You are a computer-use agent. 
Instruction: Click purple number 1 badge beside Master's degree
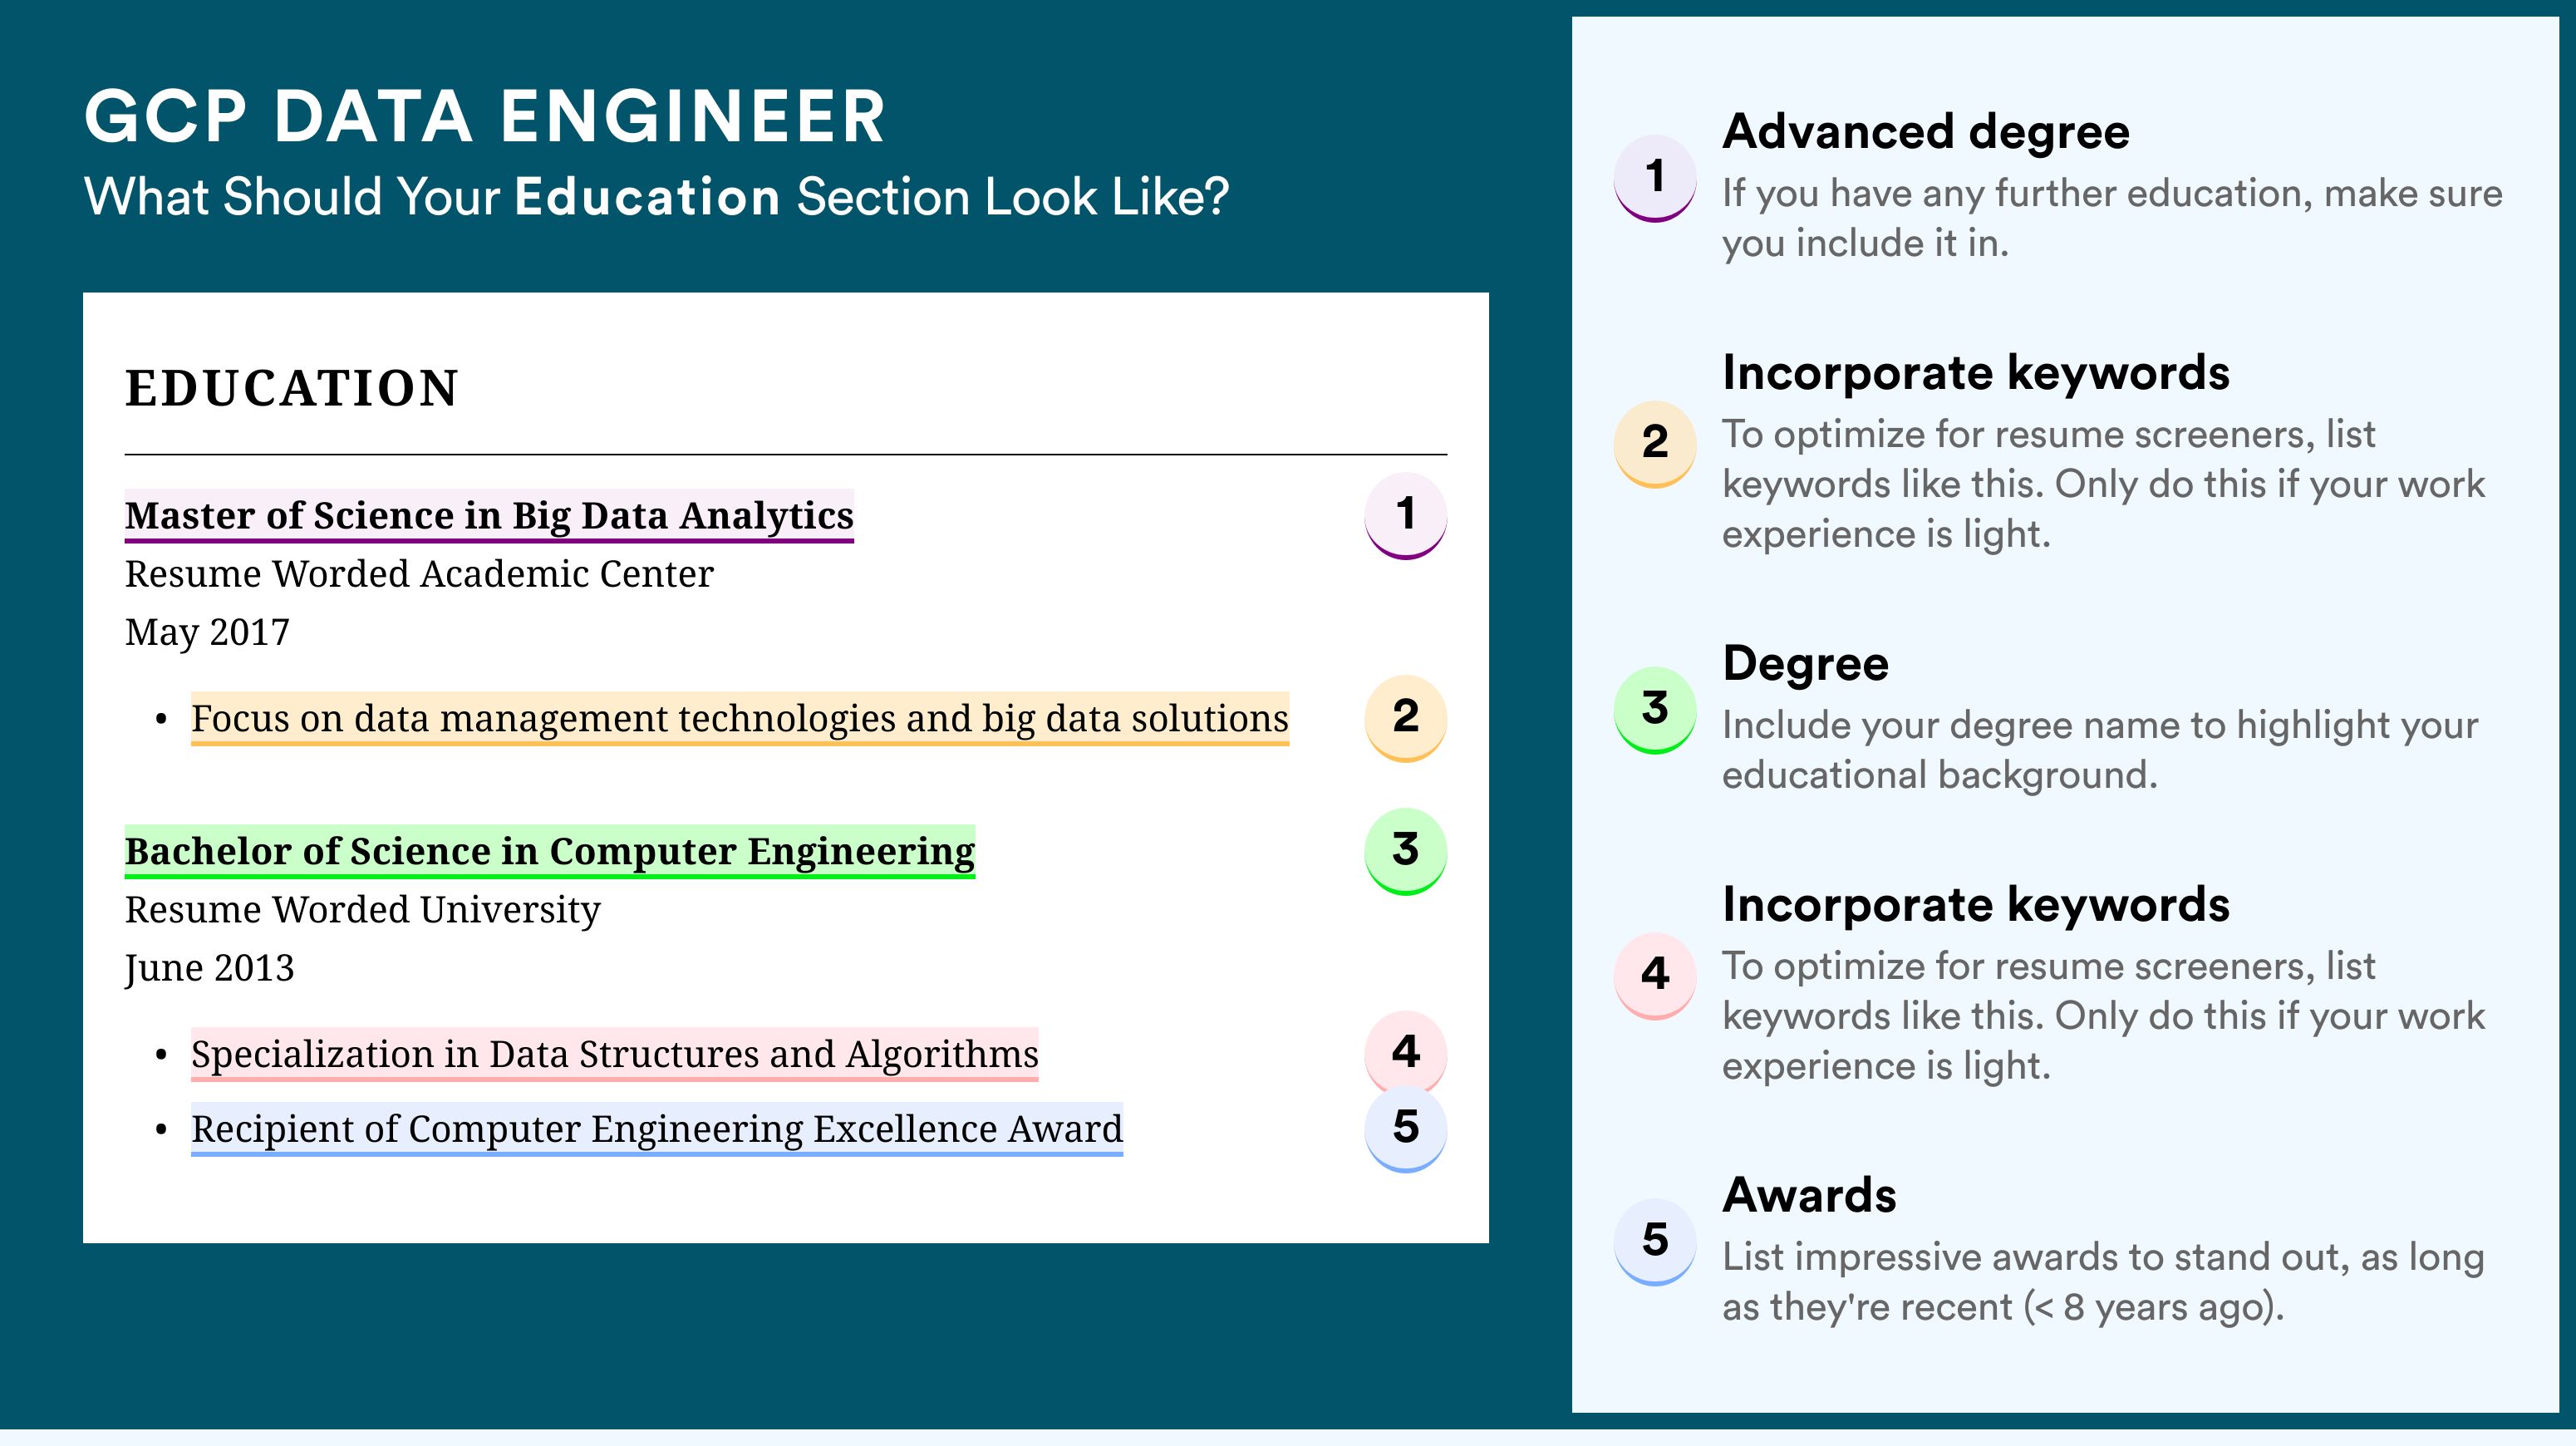pos(1405,515)
